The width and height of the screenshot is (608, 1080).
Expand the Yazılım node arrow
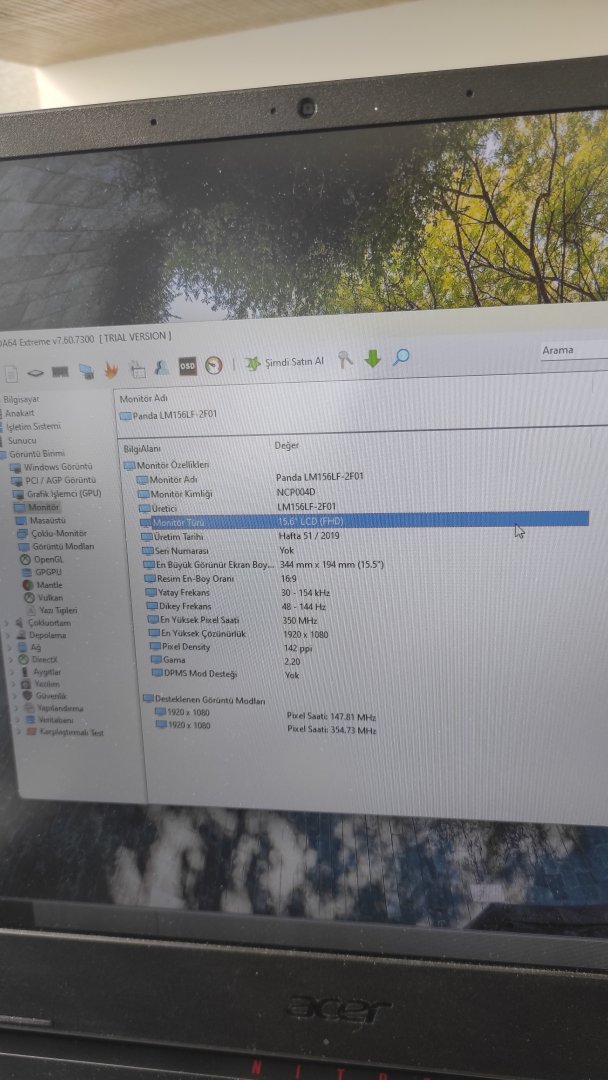point(12,685)
